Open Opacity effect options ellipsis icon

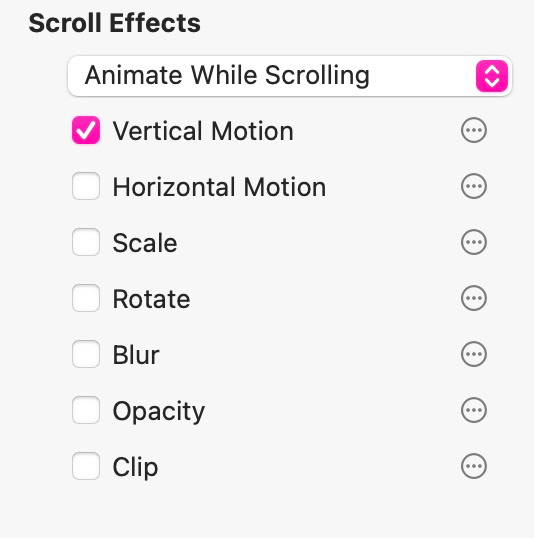coord(474,410)
